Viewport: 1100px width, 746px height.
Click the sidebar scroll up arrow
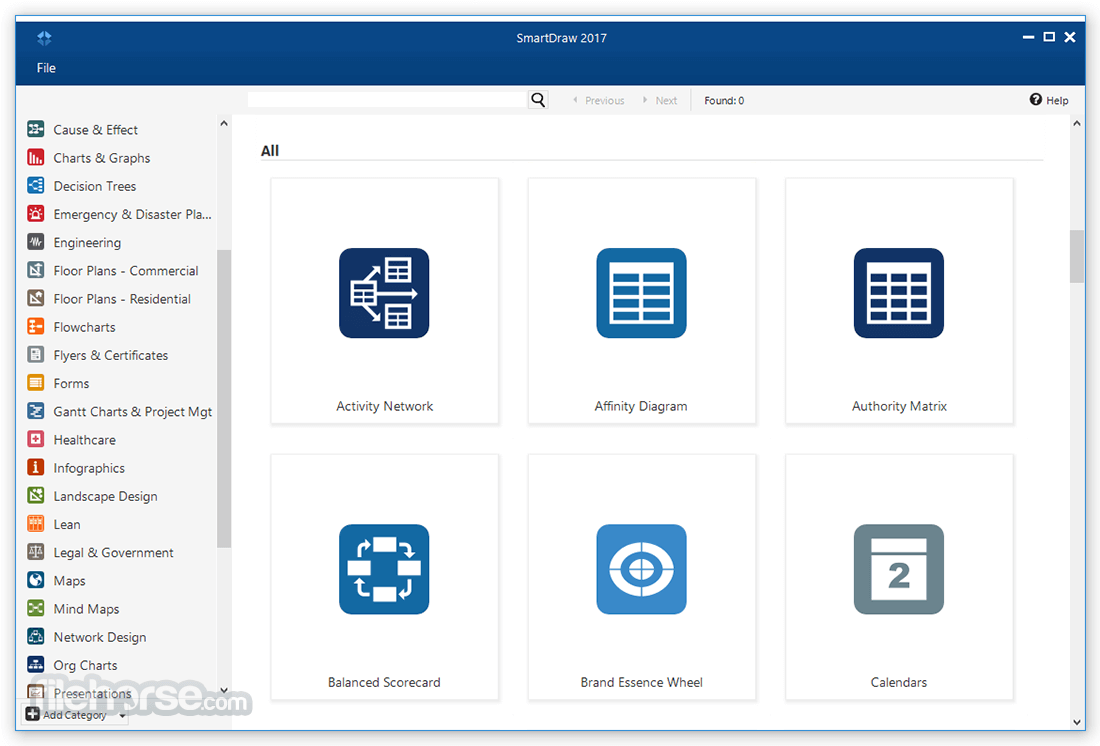click(224, 124)
